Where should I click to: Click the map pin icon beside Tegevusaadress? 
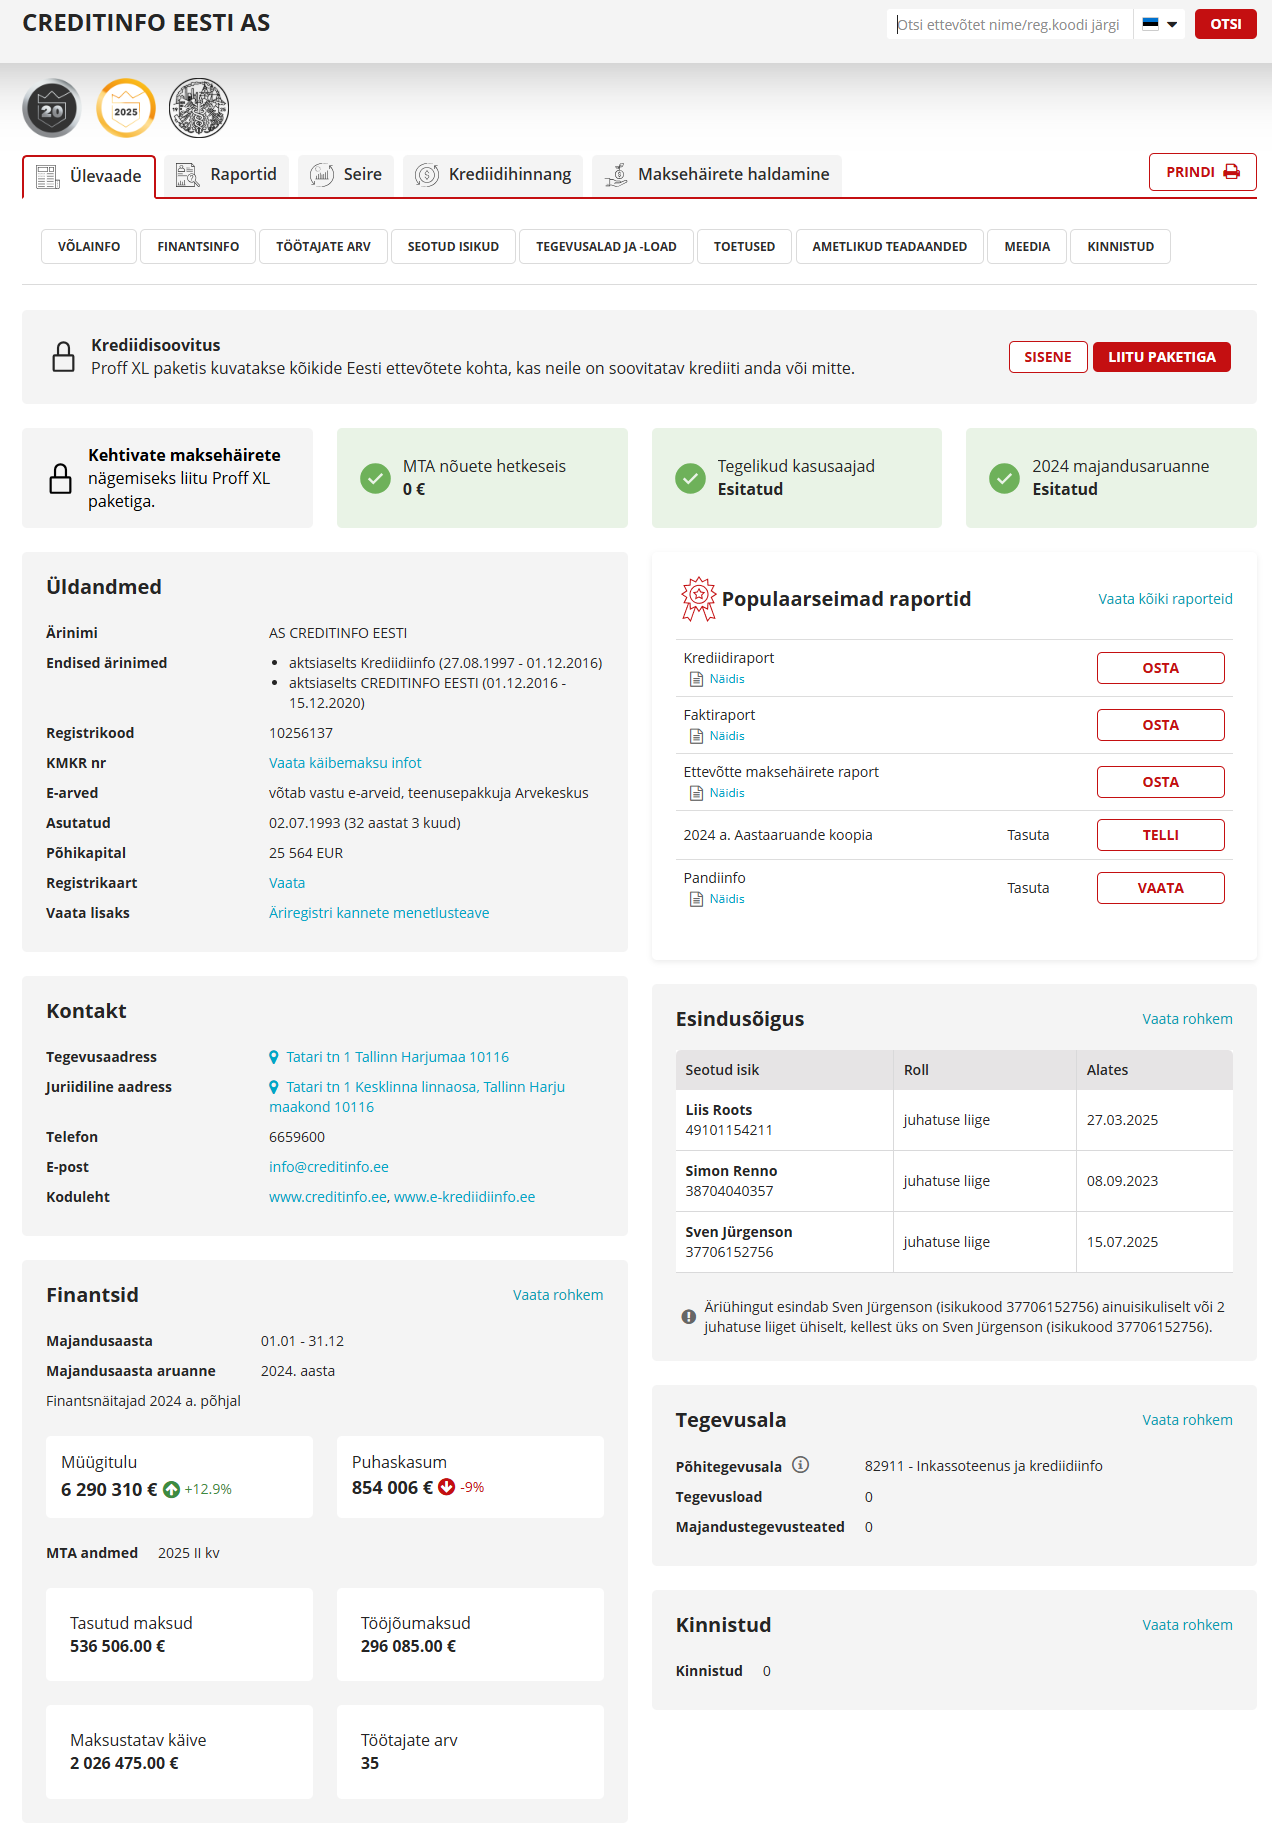(x=274, y=1057)
